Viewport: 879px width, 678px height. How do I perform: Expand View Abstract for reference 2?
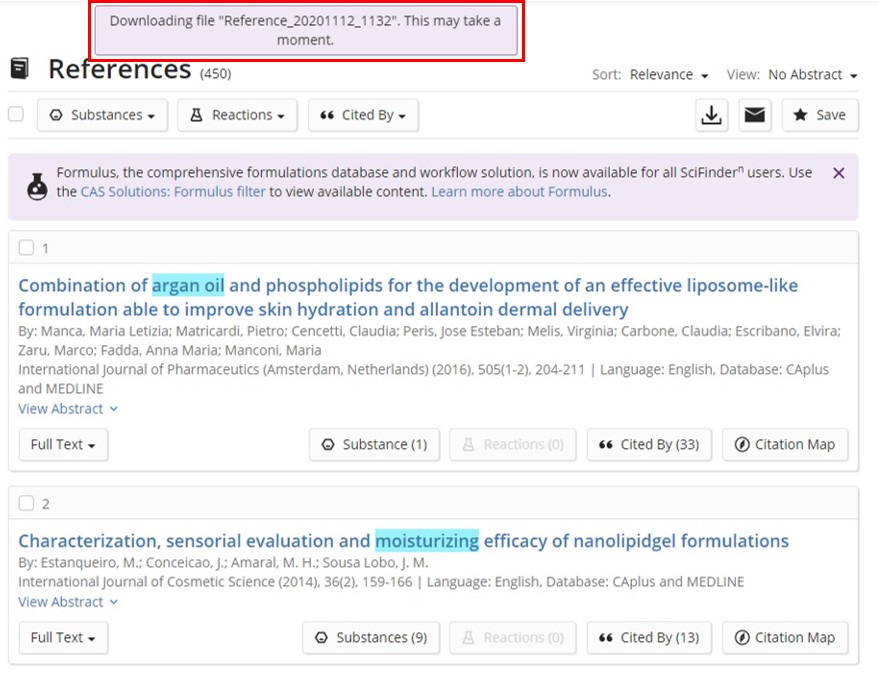click(68, 602)
